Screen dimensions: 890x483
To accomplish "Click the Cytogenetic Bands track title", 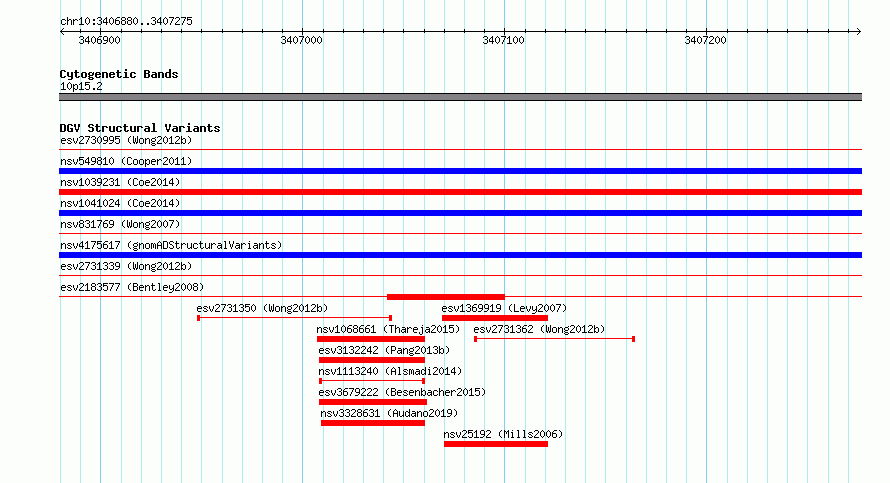I will (119, 74).
